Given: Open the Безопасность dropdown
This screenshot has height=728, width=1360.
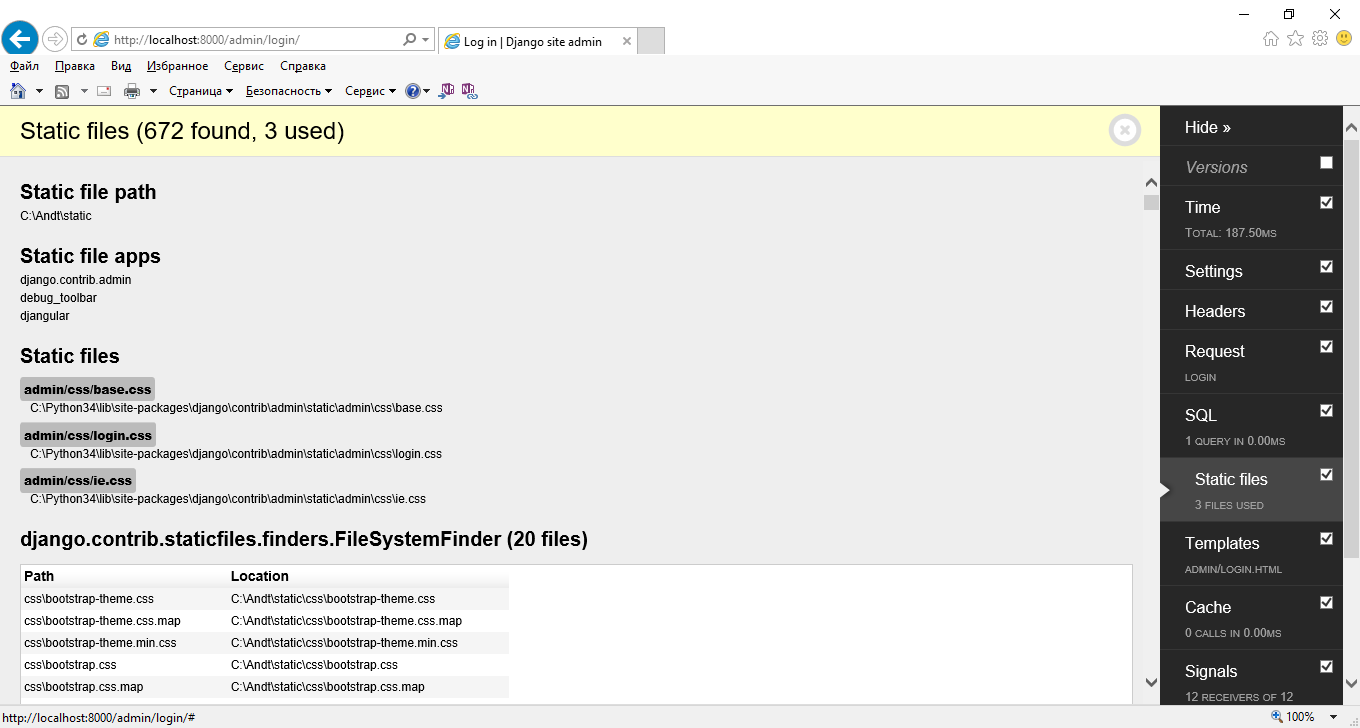Looking at the screenshot, I should (289, 91).
